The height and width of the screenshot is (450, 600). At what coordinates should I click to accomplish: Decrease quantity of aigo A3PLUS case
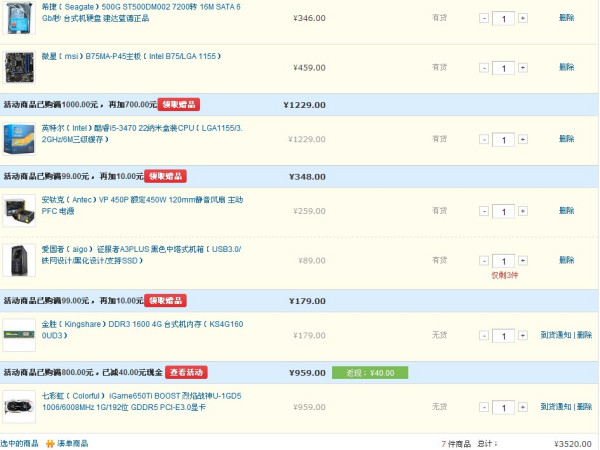484,261
